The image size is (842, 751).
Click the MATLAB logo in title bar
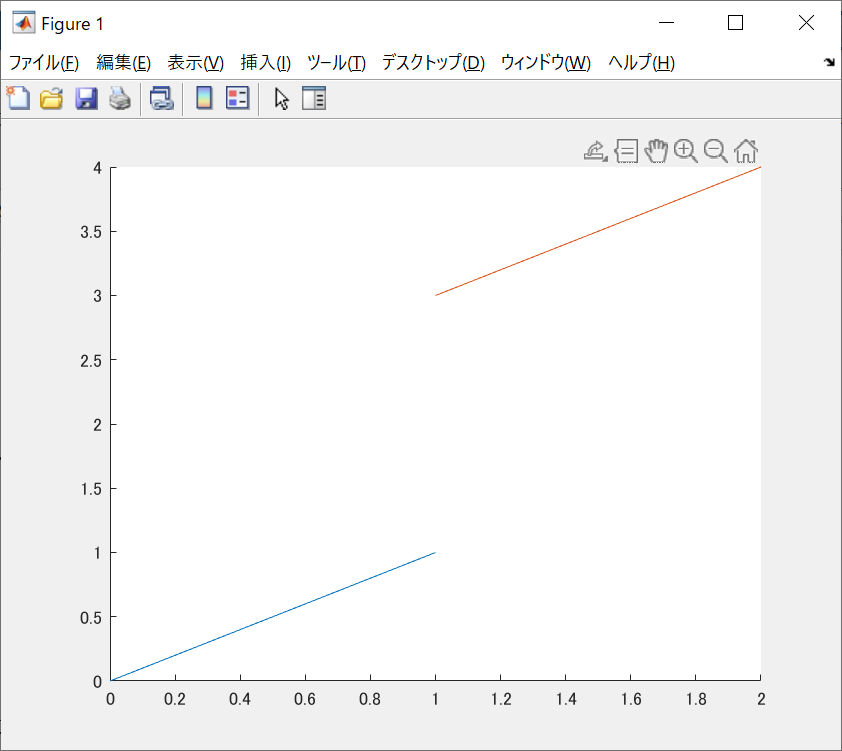(x=24, y=23)
